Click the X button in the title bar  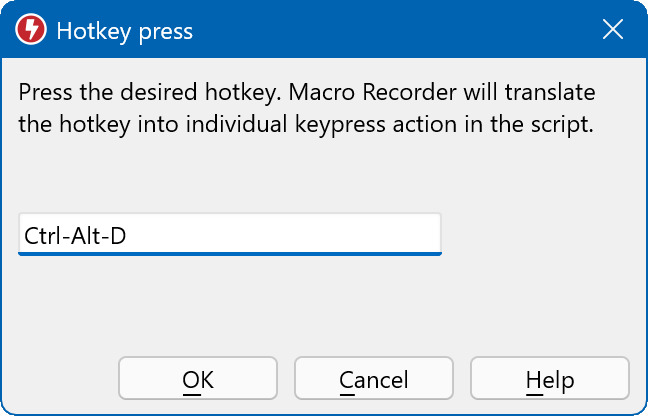click(612, 30)
